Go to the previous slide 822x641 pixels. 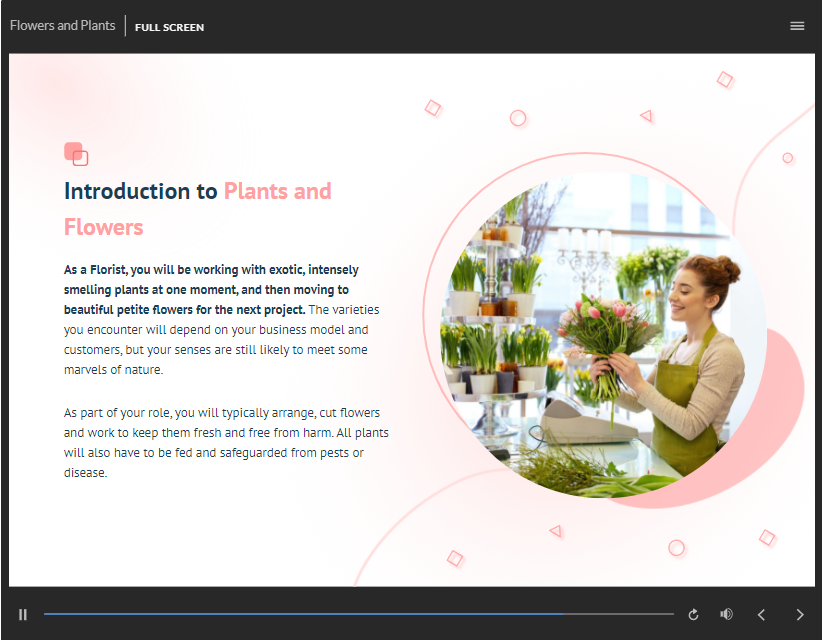761,614
